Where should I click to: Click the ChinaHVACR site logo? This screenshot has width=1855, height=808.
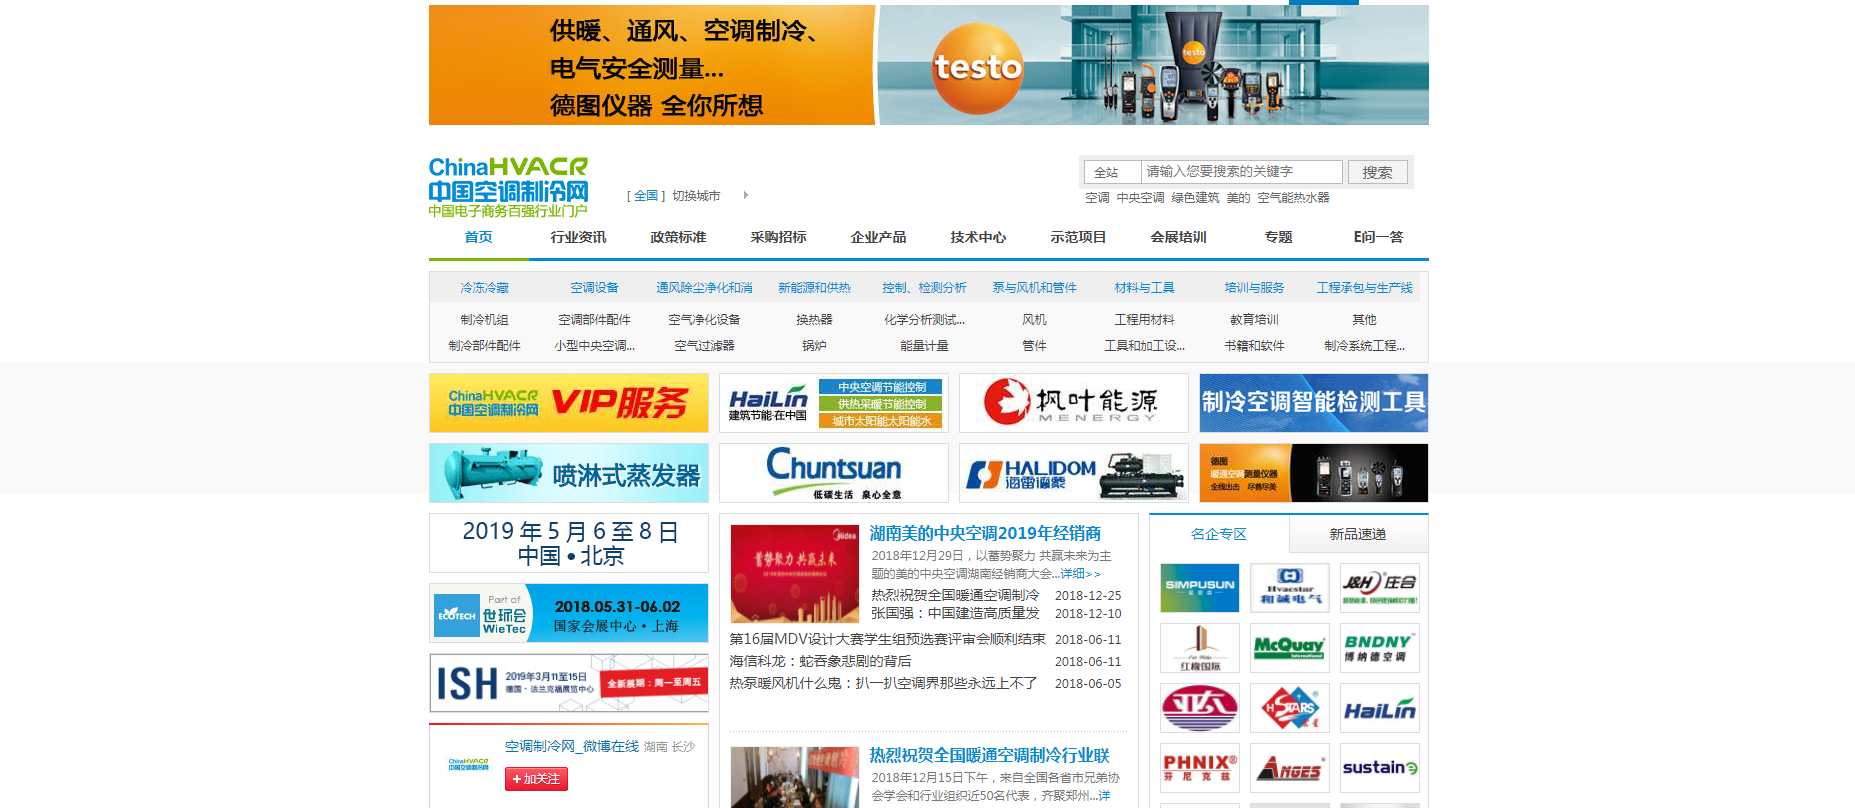click(508, 187)
